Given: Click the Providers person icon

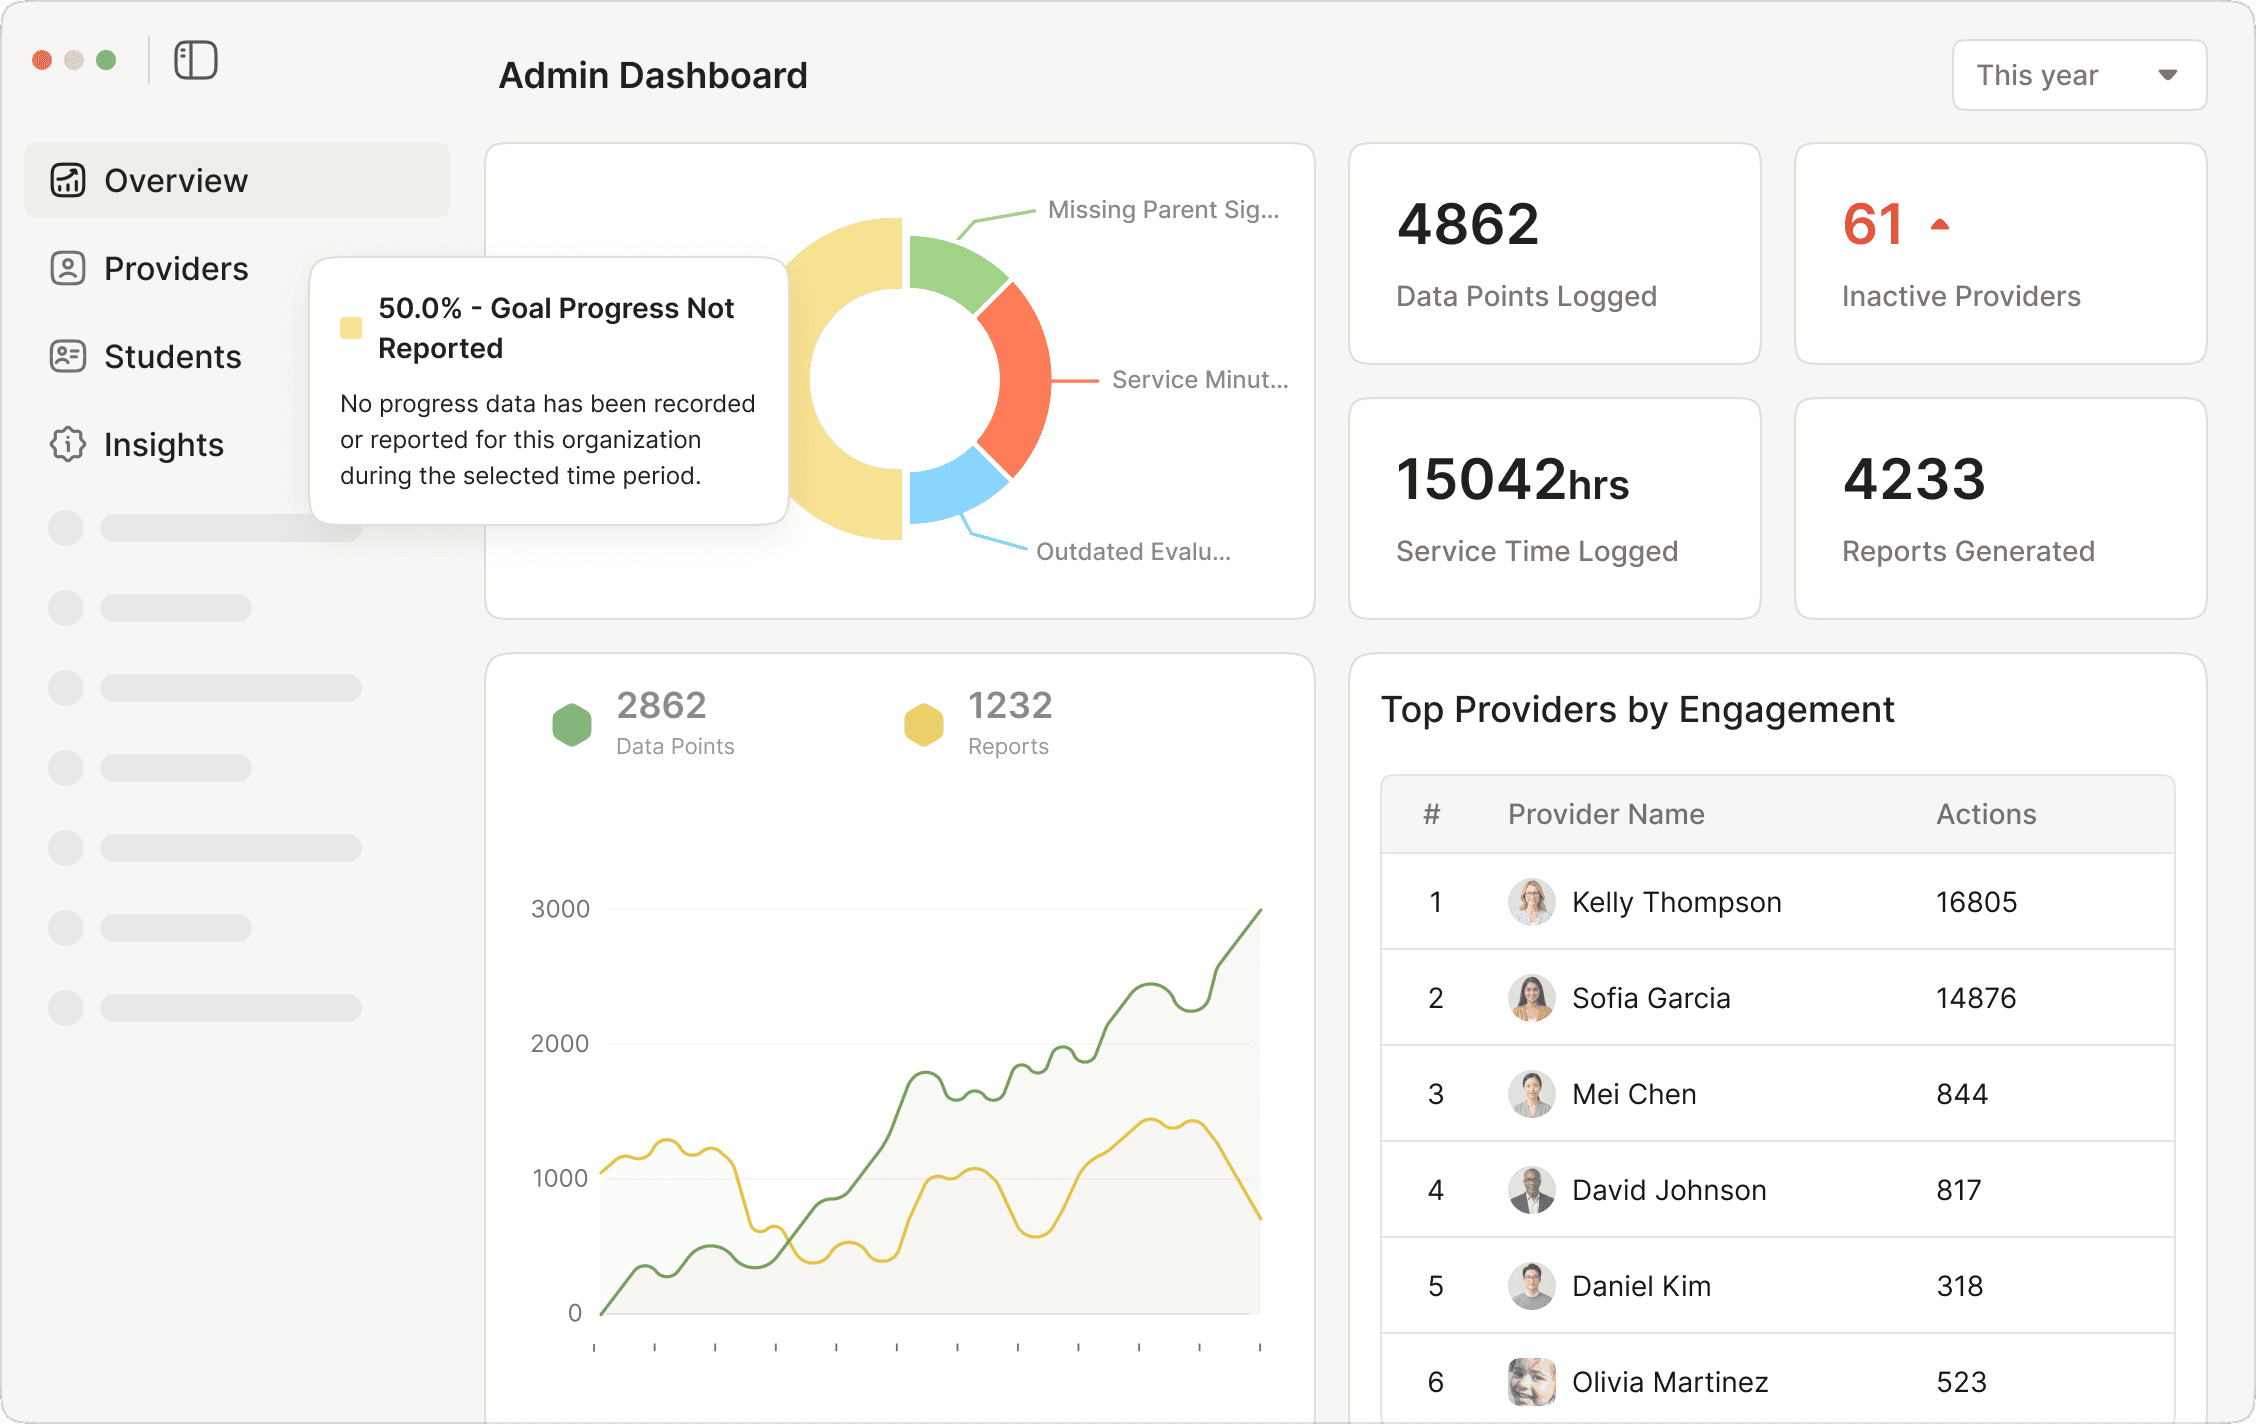Looking at the screenshot, I should [x=68, y=268].
